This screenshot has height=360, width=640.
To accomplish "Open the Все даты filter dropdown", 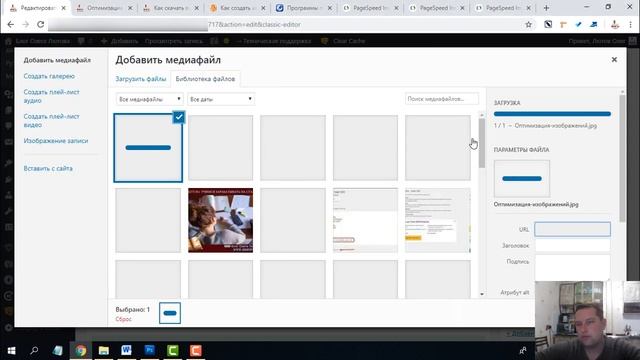I will 221,99.
